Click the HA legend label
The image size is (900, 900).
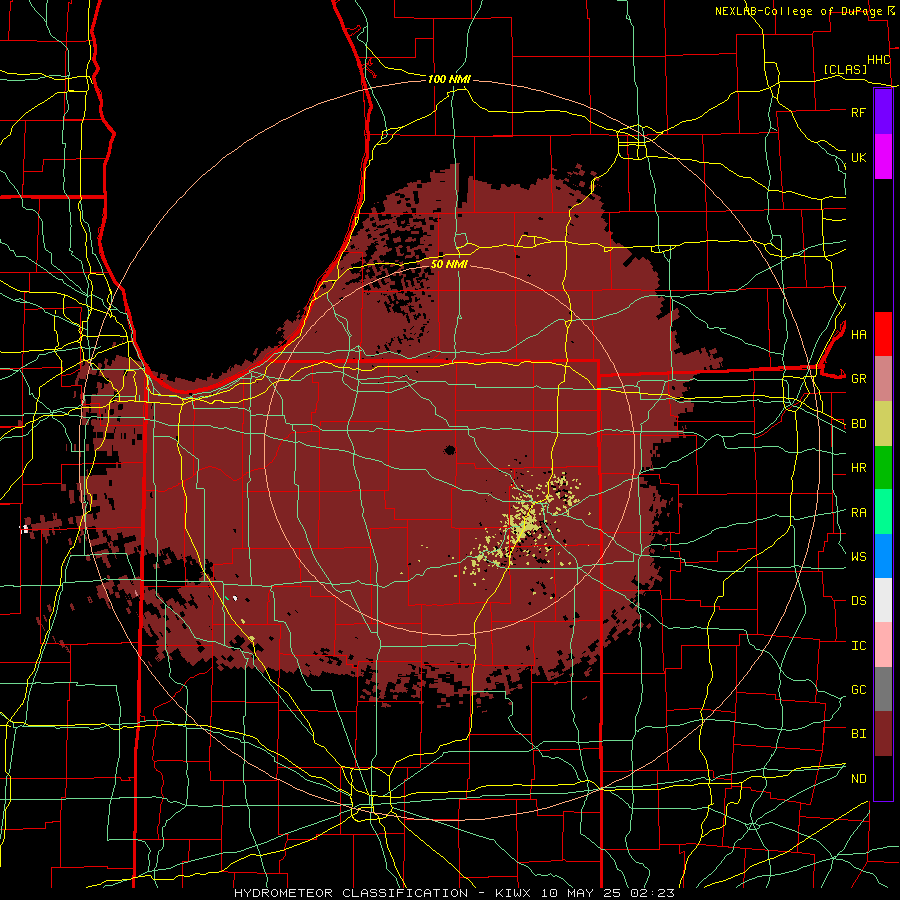click(858, 334)
